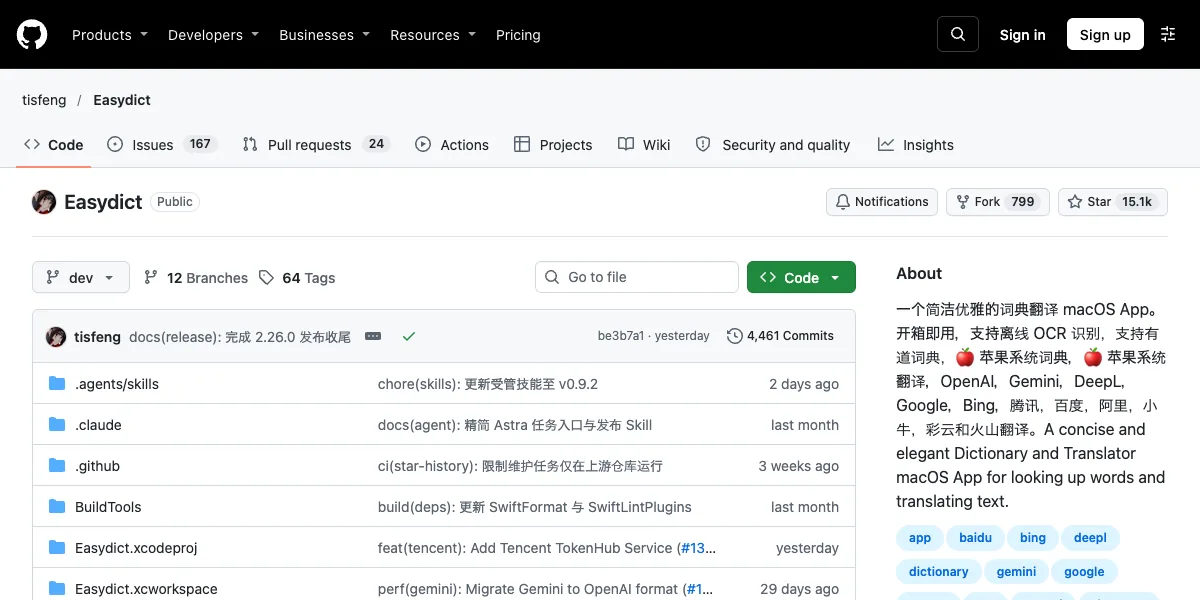Viewport: 1200px width, 600px height.
Task: Open the tisfeng owner link in breadcrumb
Action: pos(44,100)
